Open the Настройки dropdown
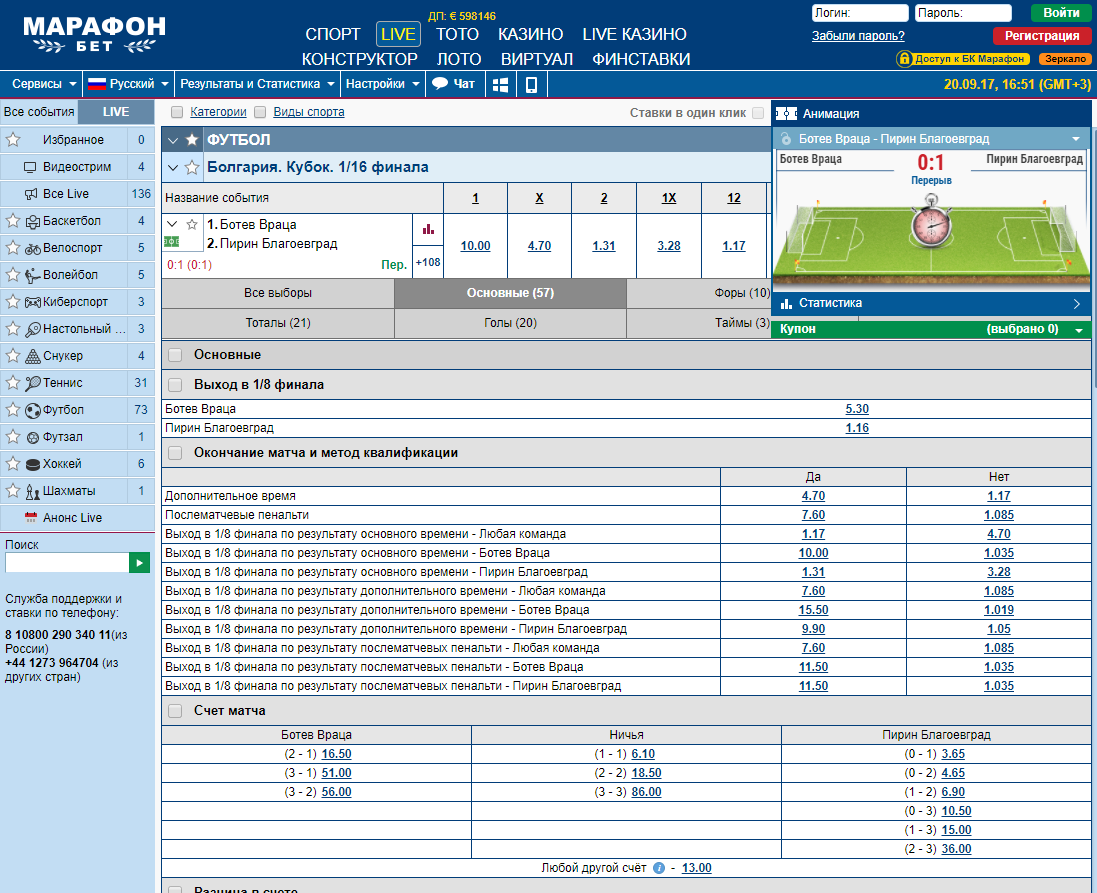The image size is (1097, 893). [x=383, y=84]
